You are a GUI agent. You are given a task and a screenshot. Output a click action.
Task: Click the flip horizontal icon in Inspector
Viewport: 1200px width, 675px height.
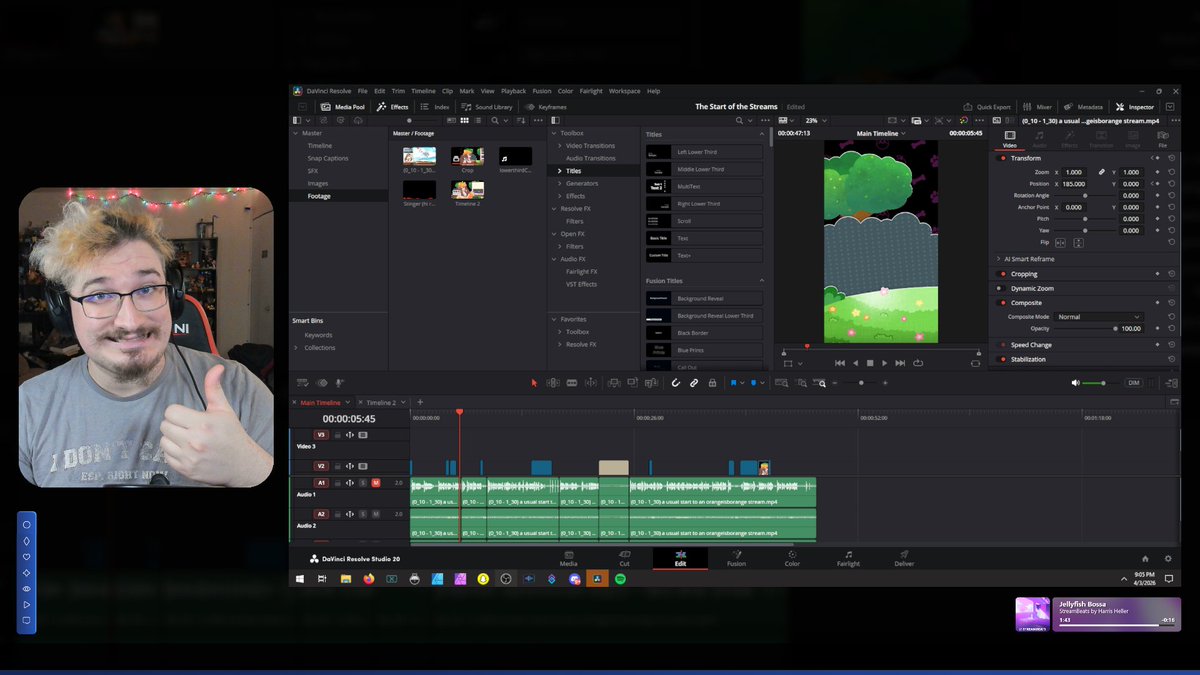(1059, 243)
